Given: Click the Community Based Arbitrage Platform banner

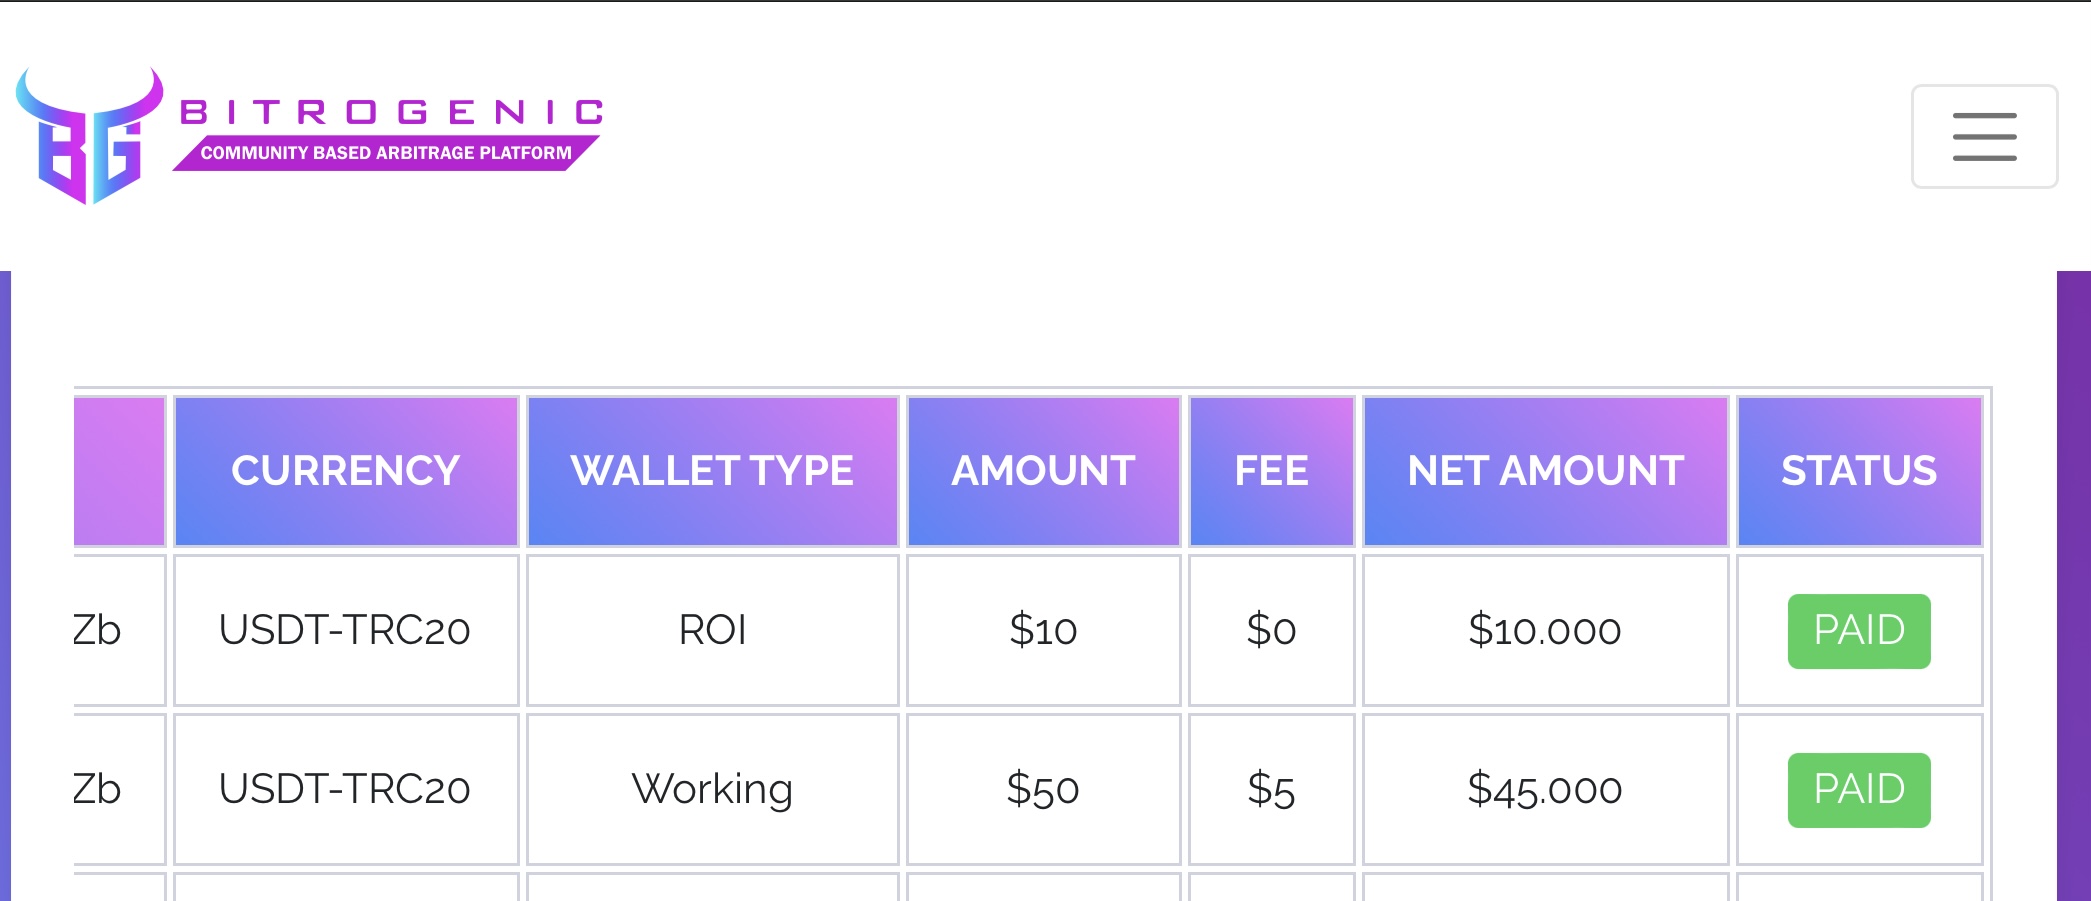Looking at the screenshot, I should (386, 153).
